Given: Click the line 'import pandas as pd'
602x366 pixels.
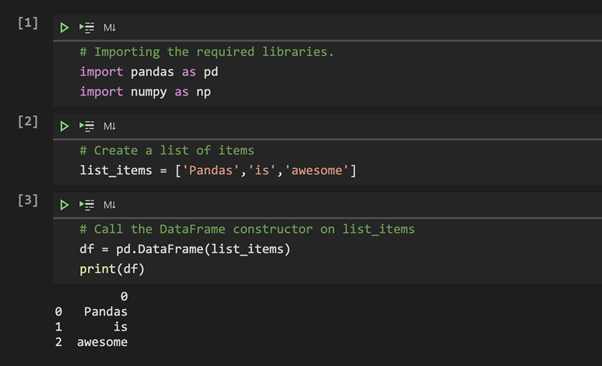Looking at the screenshot, I should 149,72.
